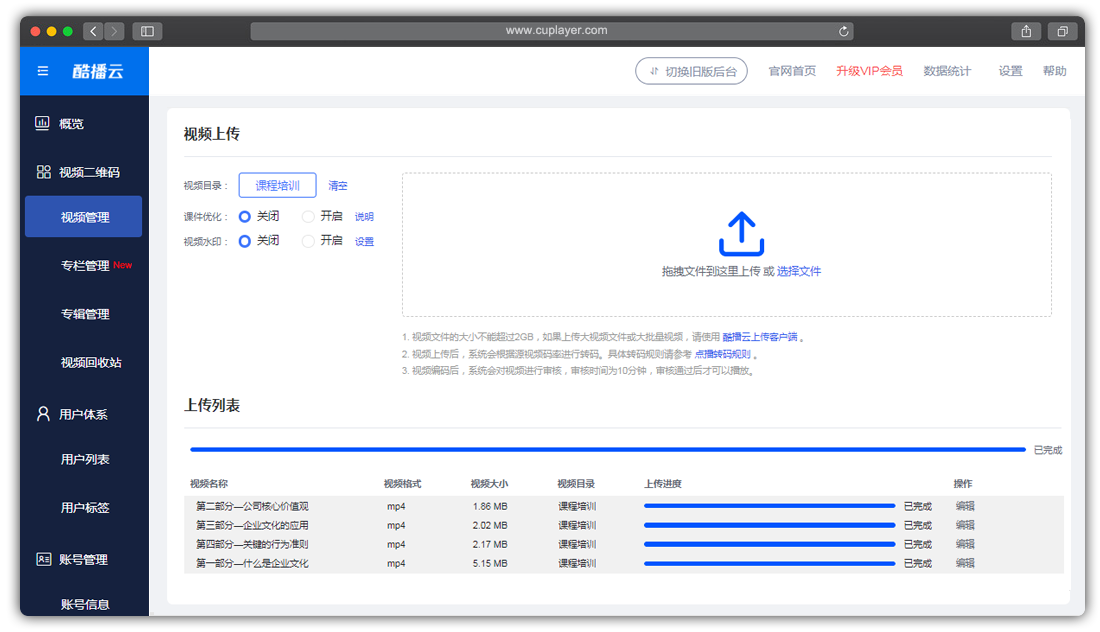Select 视频水印 关闭 radio button
The width and height of the screenshot is (1100, 632).
click(245, 241)
